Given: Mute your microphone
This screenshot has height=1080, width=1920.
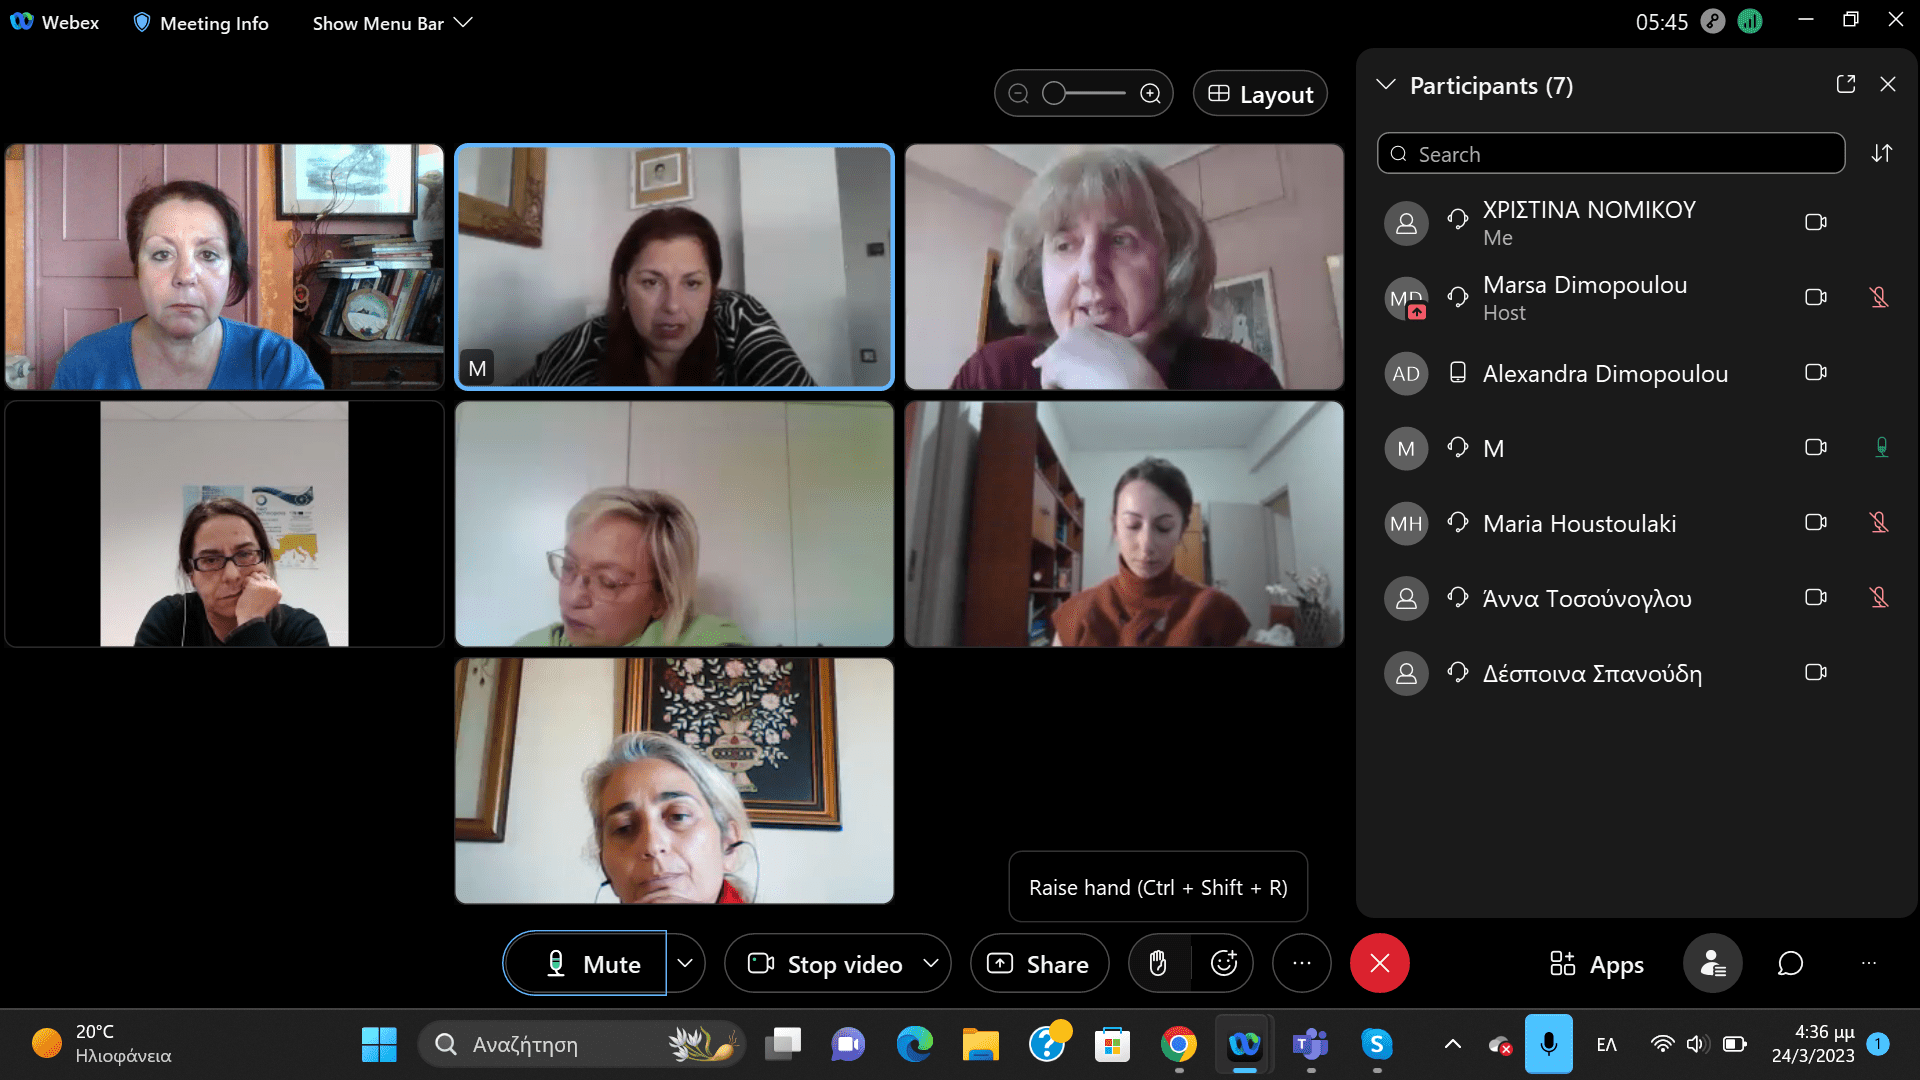Looking at the screenshot, I should (586, 963).
